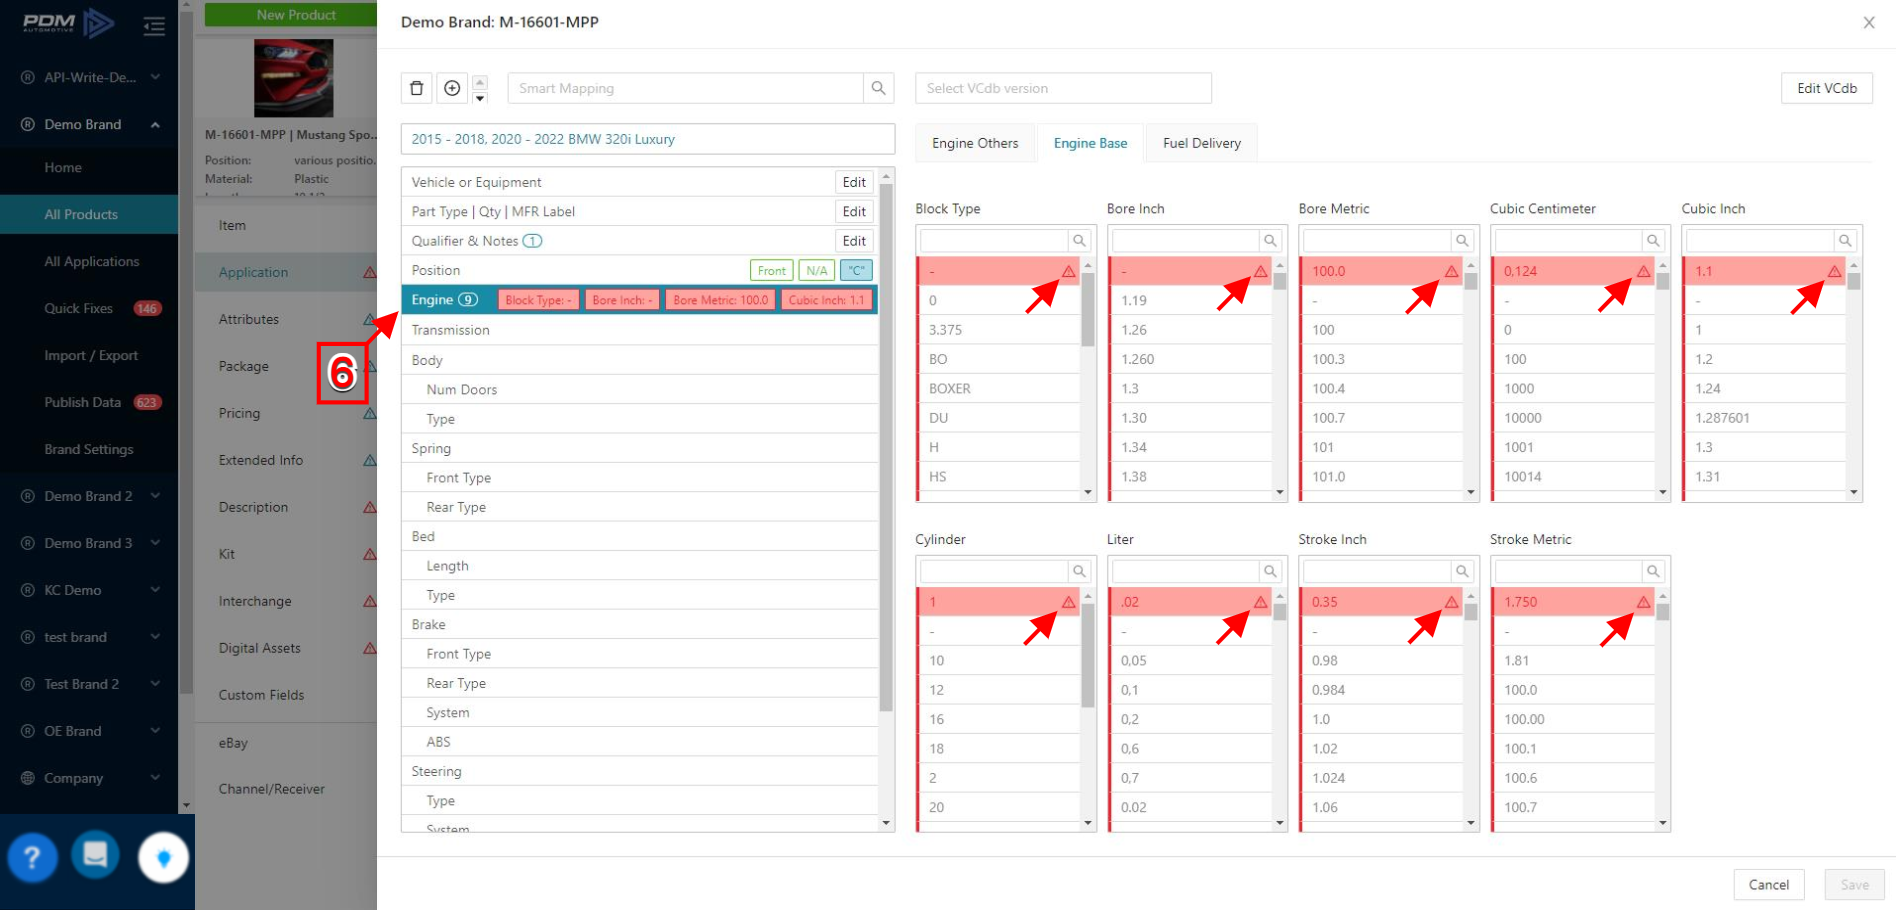
Task: Open the Select VCdb version dropdown
Action: pos(1063,88)
